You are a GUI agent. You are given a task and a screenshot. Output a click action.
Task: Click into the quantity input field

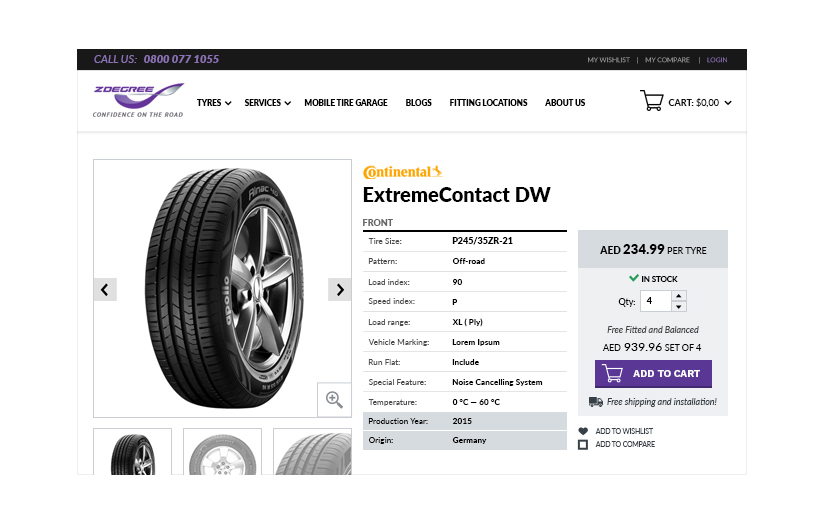coord(656,301)
